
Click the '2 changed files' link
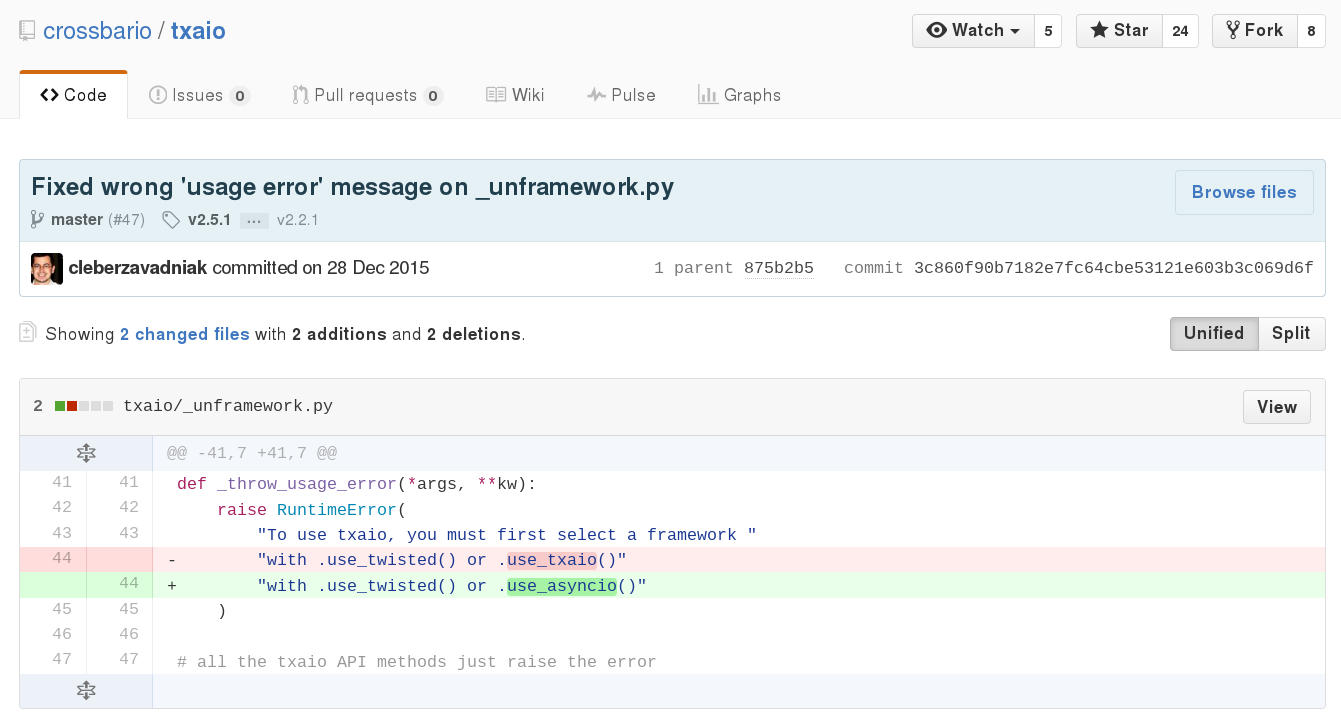(x=184, y=334)
